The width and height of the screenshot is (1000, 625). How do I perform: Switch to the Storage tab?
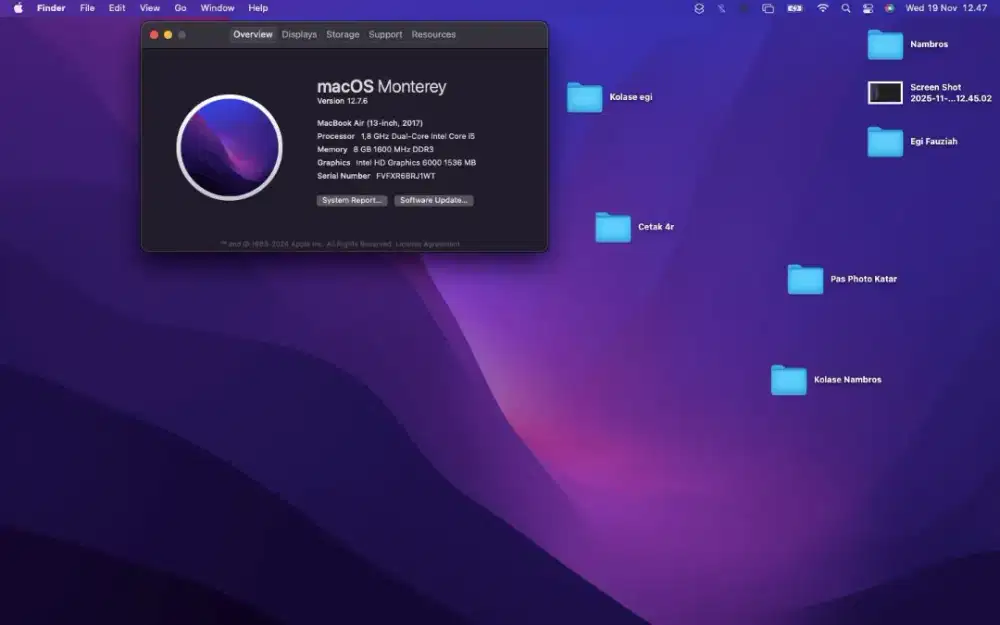pyautogui.click(x=342, y=35)
